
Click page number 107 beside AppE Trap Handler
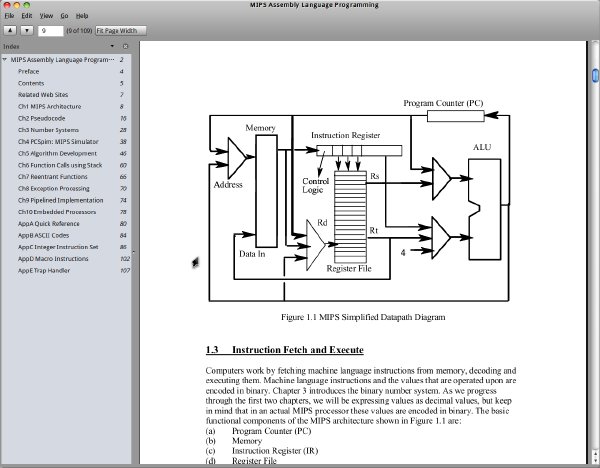(125, 271)
